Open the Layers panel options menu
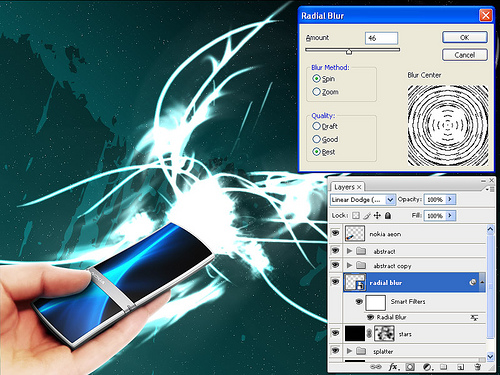500x375 pixels. [490, 189]
